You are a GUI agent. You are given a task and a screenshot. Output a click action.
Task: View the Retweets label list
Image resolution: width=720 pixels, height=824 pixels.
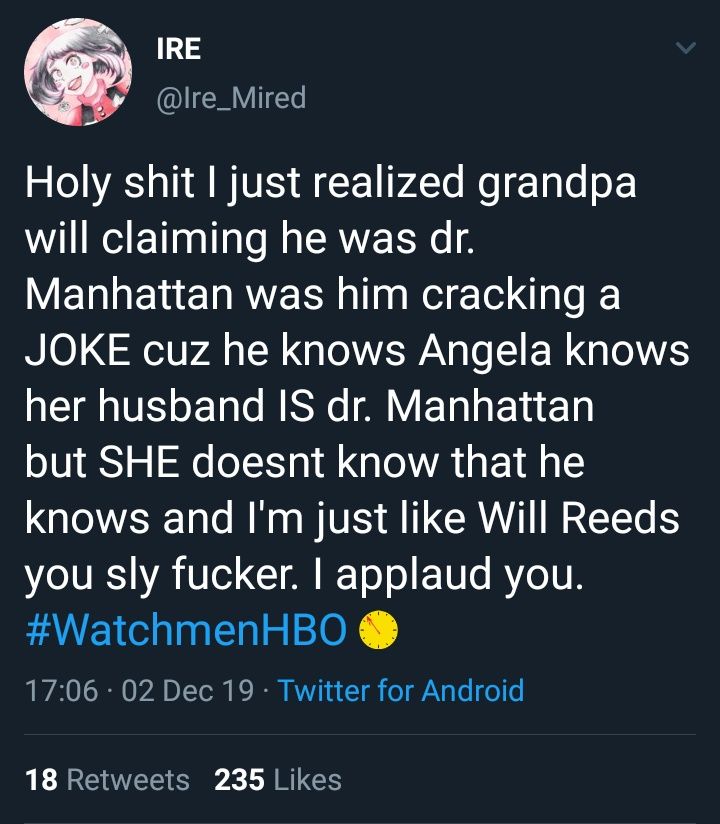pos(127,780)
